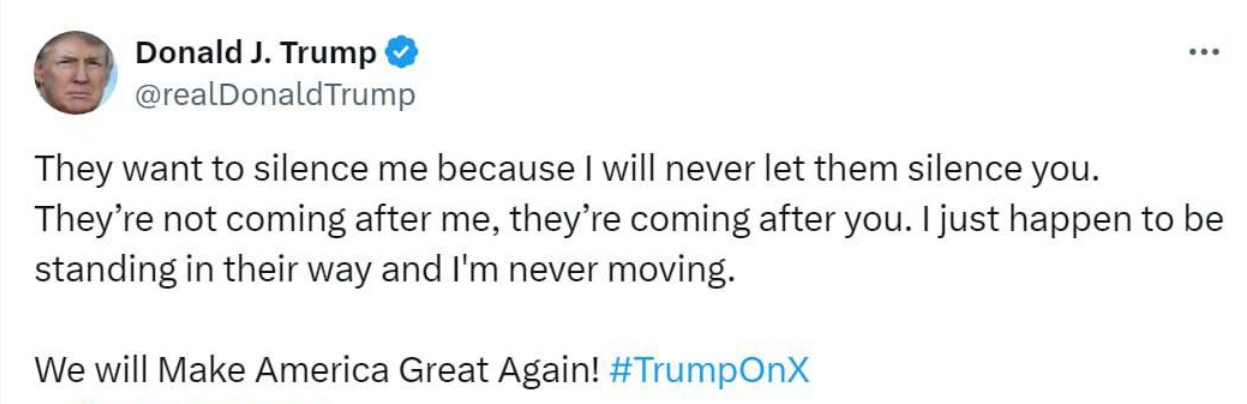This screenshot has height=404, width=1247.
Task: Open the Donald J. Trump display name
Action: click(256, 53)
